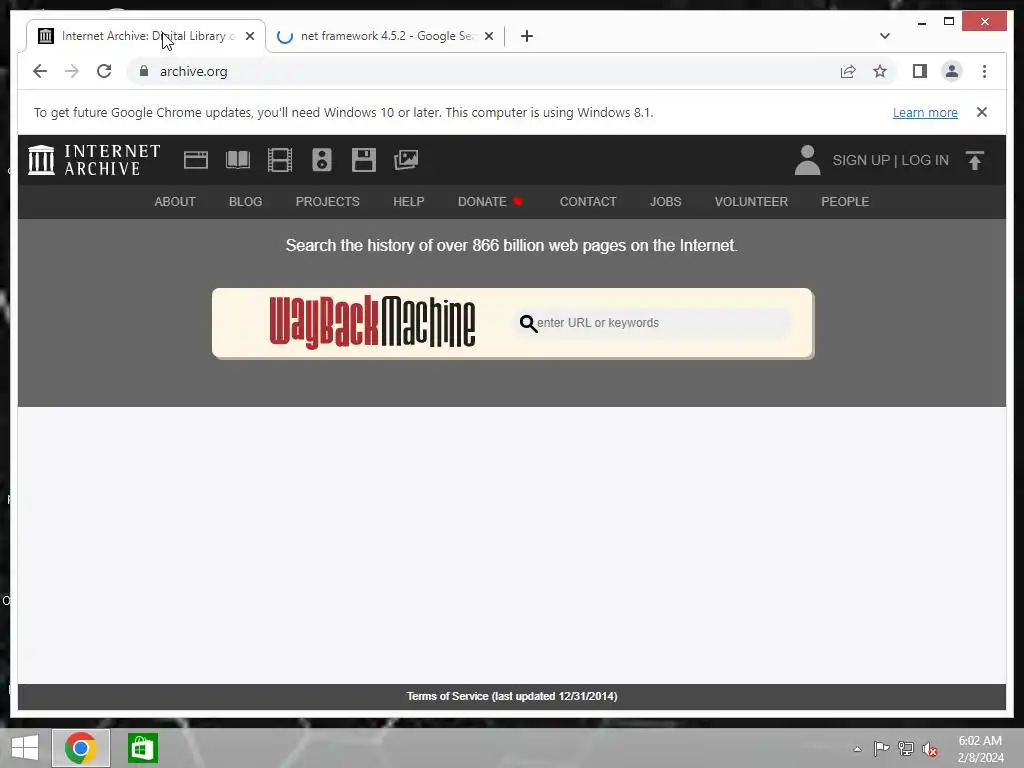Image resolution: width=1024 pixels, height=768 pixels.
Task: Open the JOBS menu item
Action: point(665,202)
